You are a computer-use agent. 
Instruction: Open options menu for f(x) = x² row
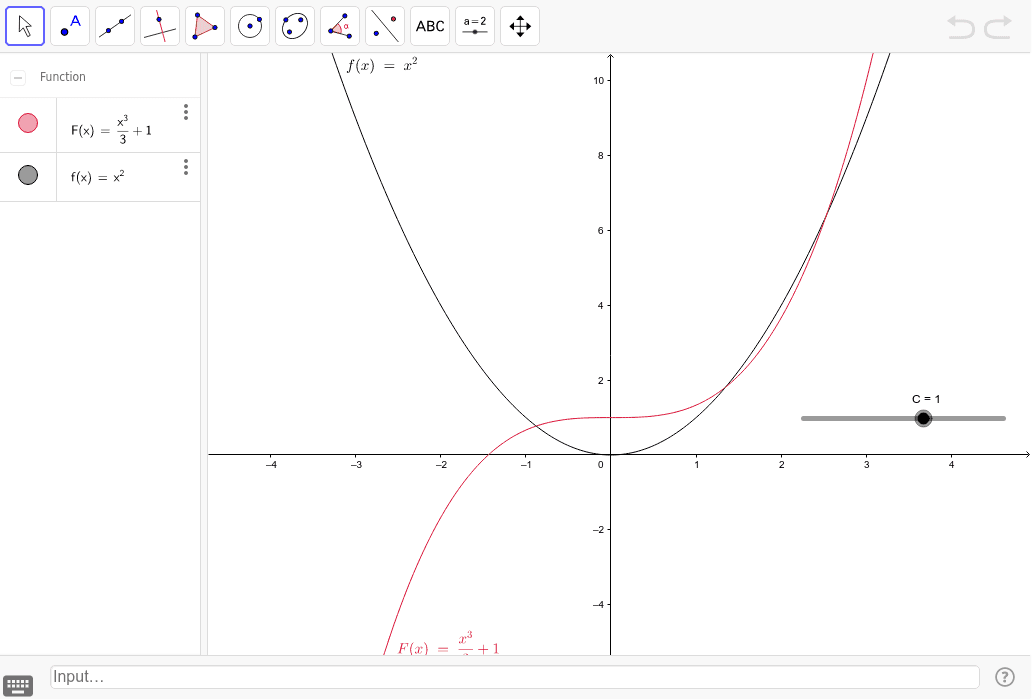186,167
